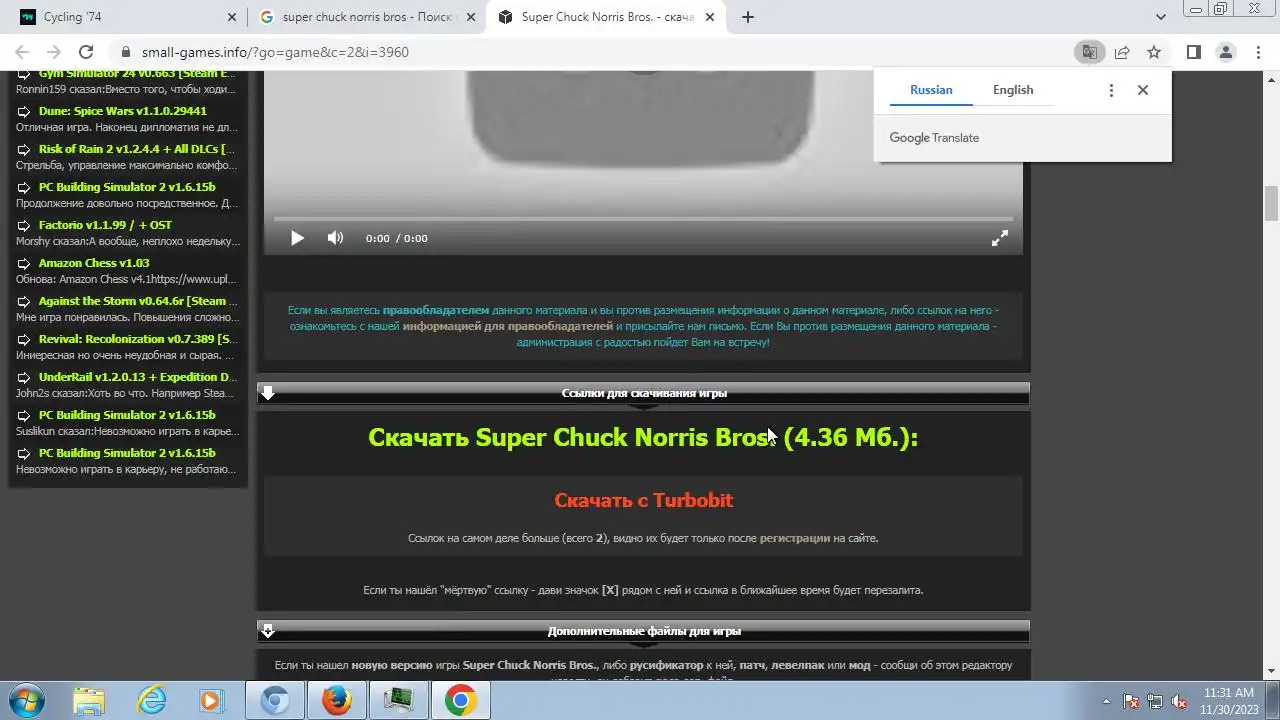Open Translate options three-dot menu
This screenshot has height=720, width=1280.
[x=1111, y=90]
